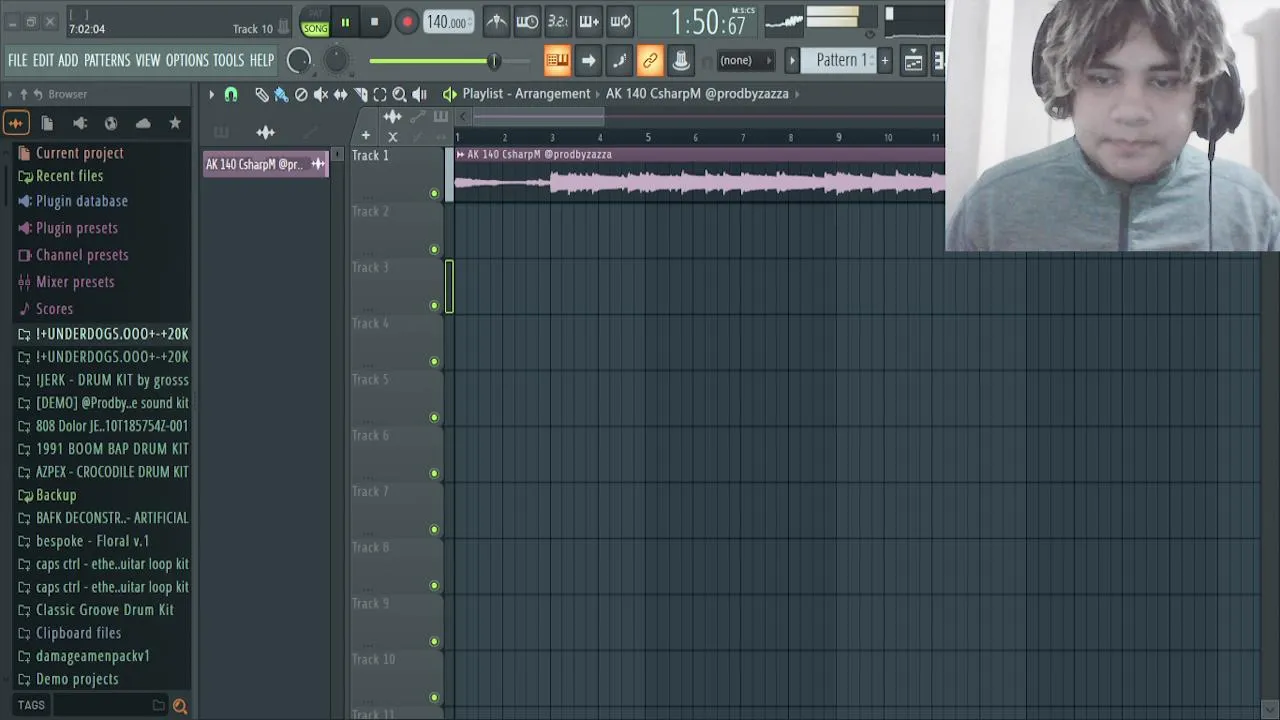Stop playback

374,22
